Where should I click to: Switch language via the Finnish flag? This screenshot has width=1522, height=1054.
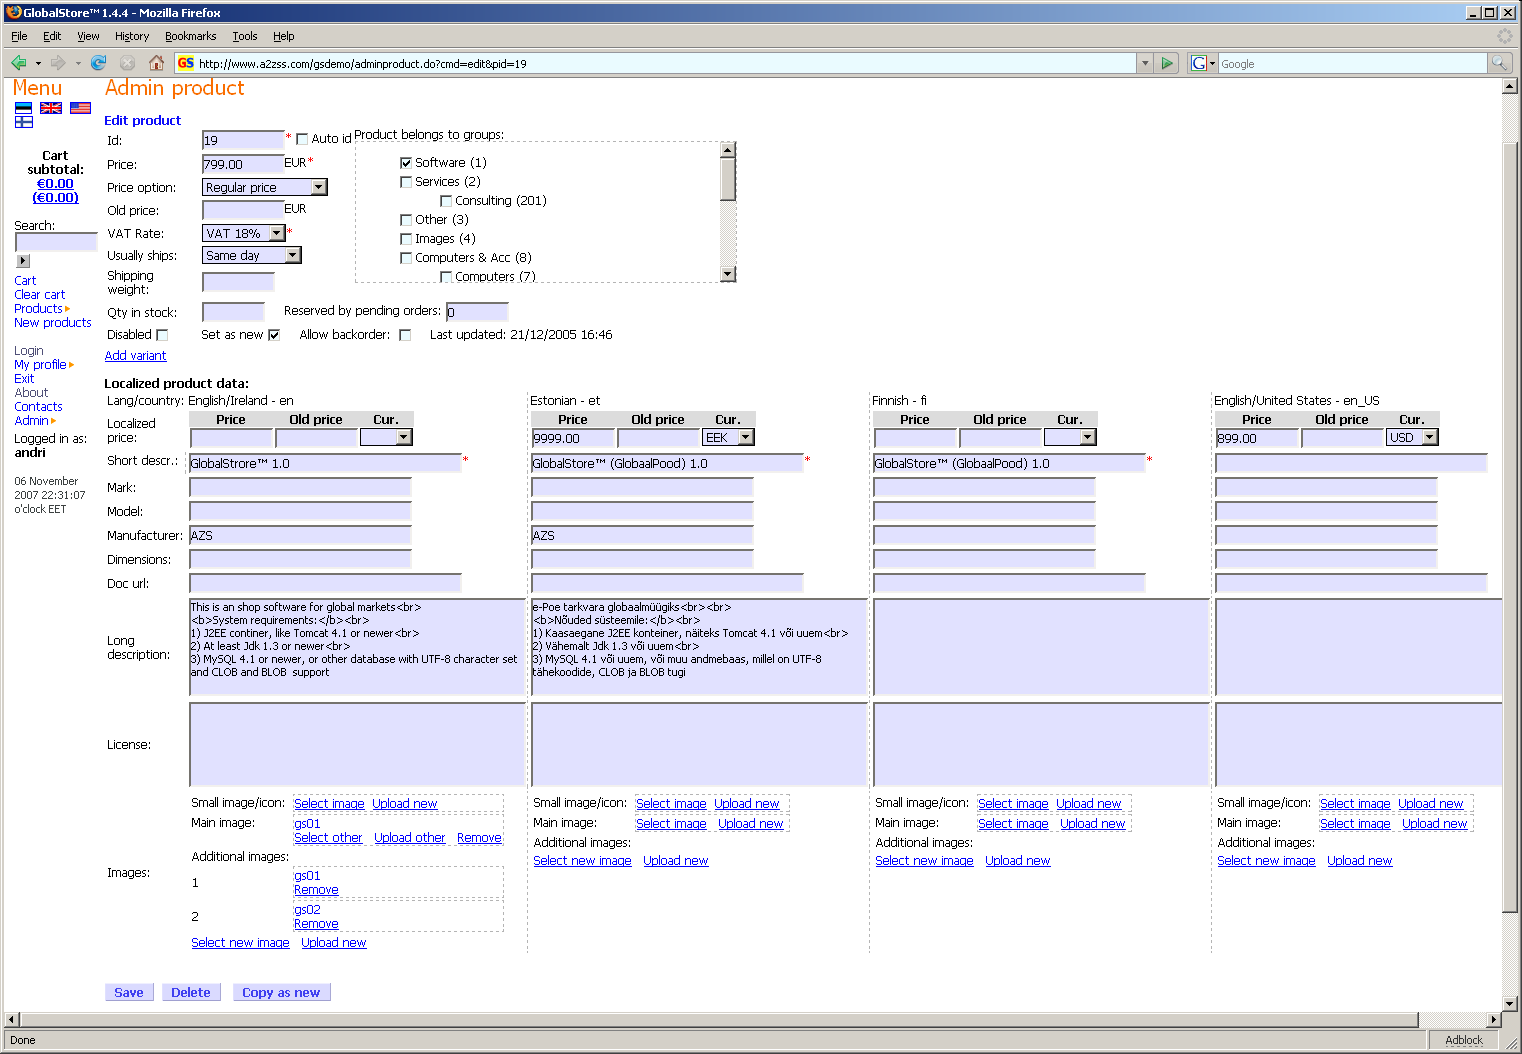(24, 122)
